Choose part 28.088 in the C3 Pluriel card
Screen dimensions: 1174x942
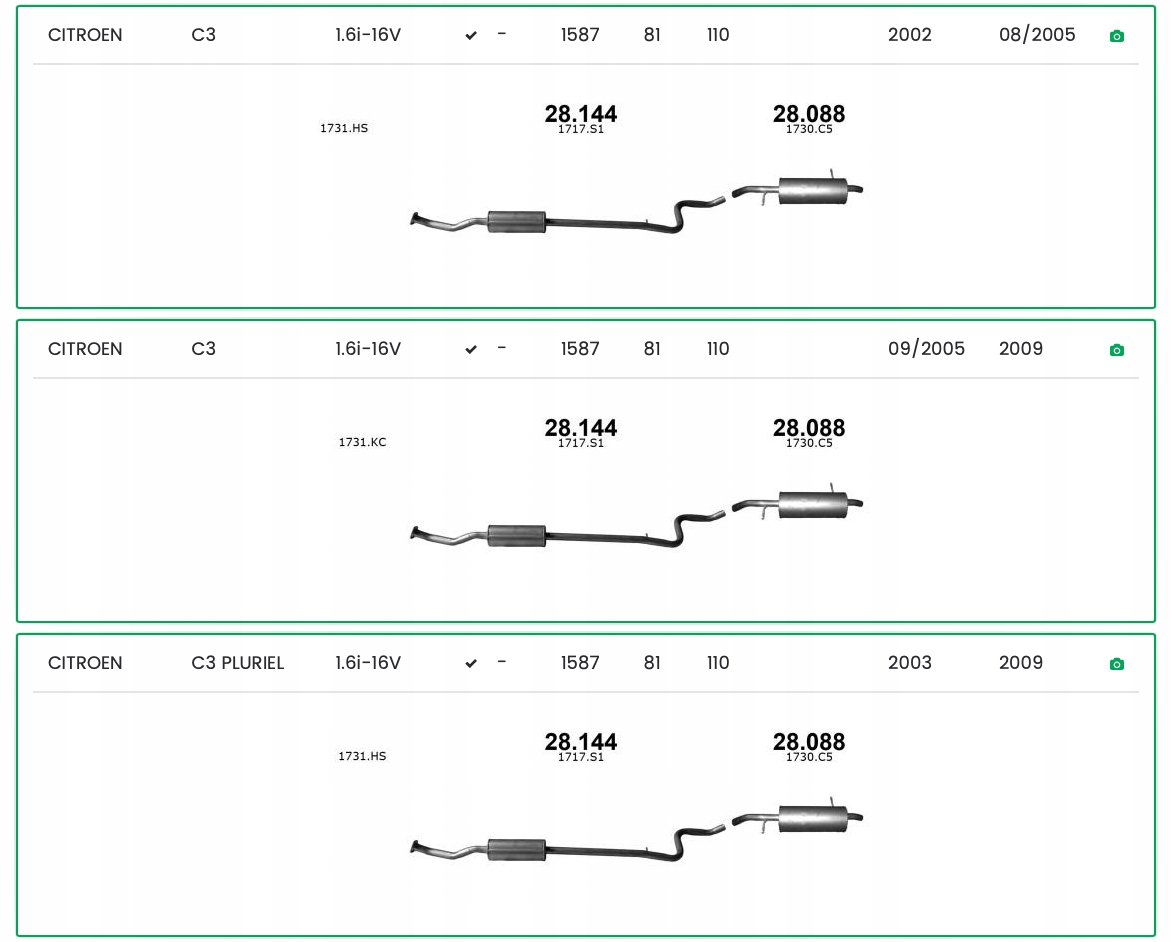808,742
